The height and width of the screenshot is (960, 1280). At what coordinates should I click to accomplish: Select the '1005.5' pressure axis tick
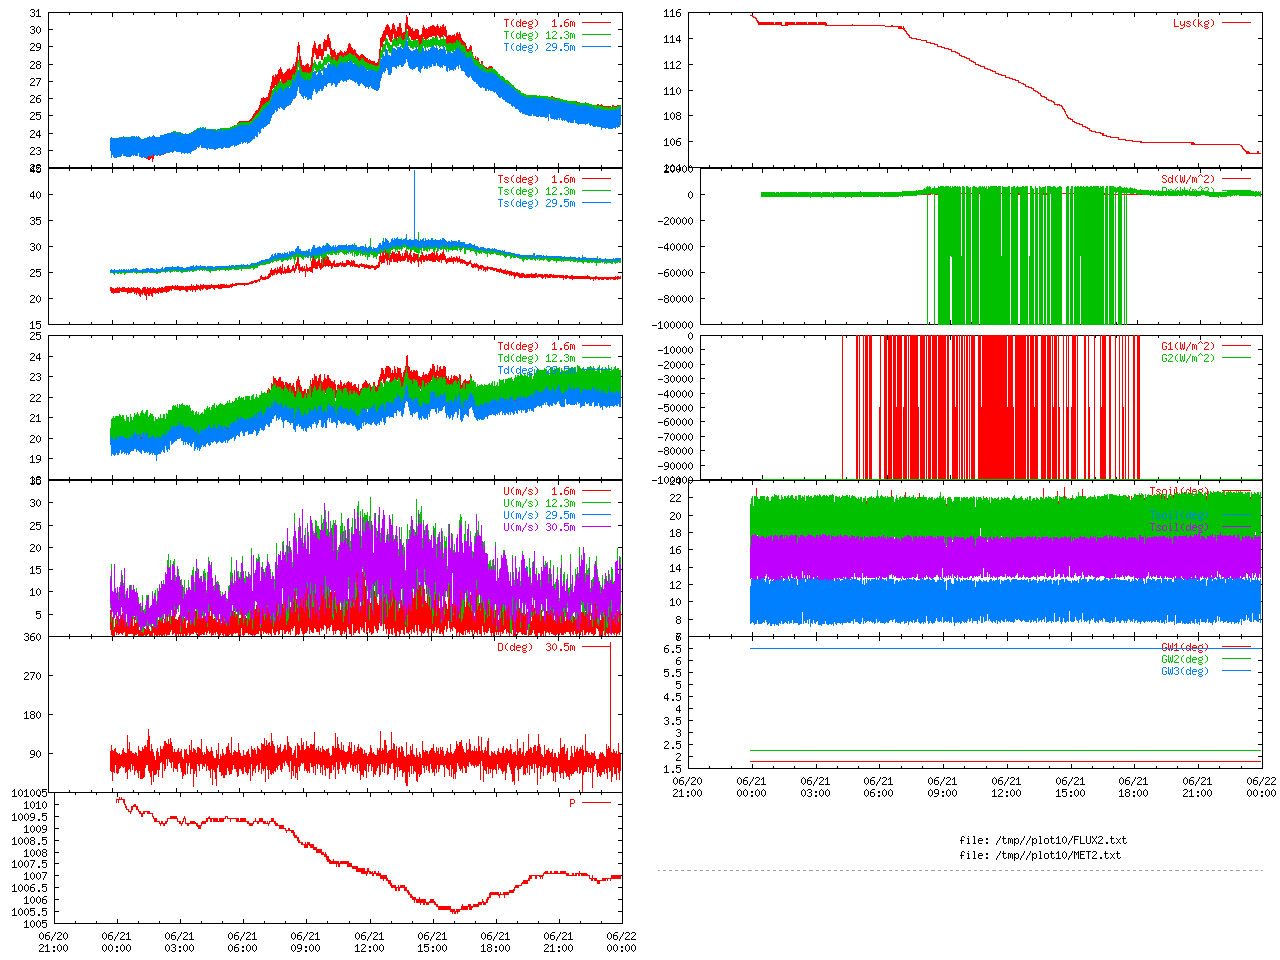click(29, 912)
